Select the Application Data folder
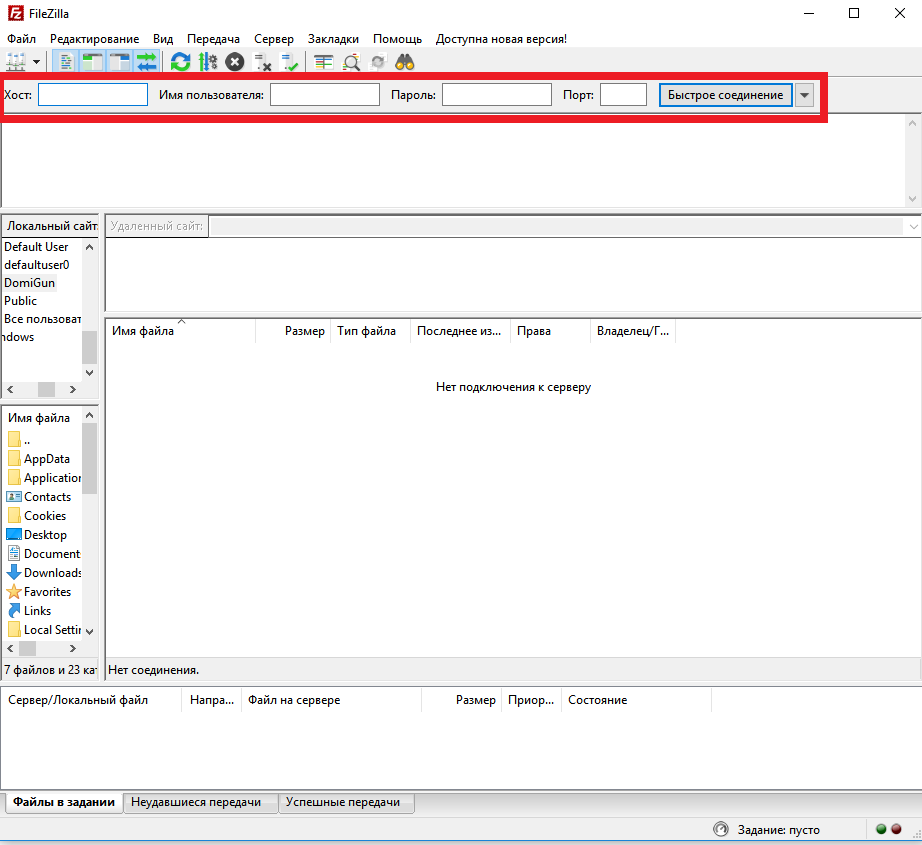The height and width of the screenshot is (845, 922). 44,477
